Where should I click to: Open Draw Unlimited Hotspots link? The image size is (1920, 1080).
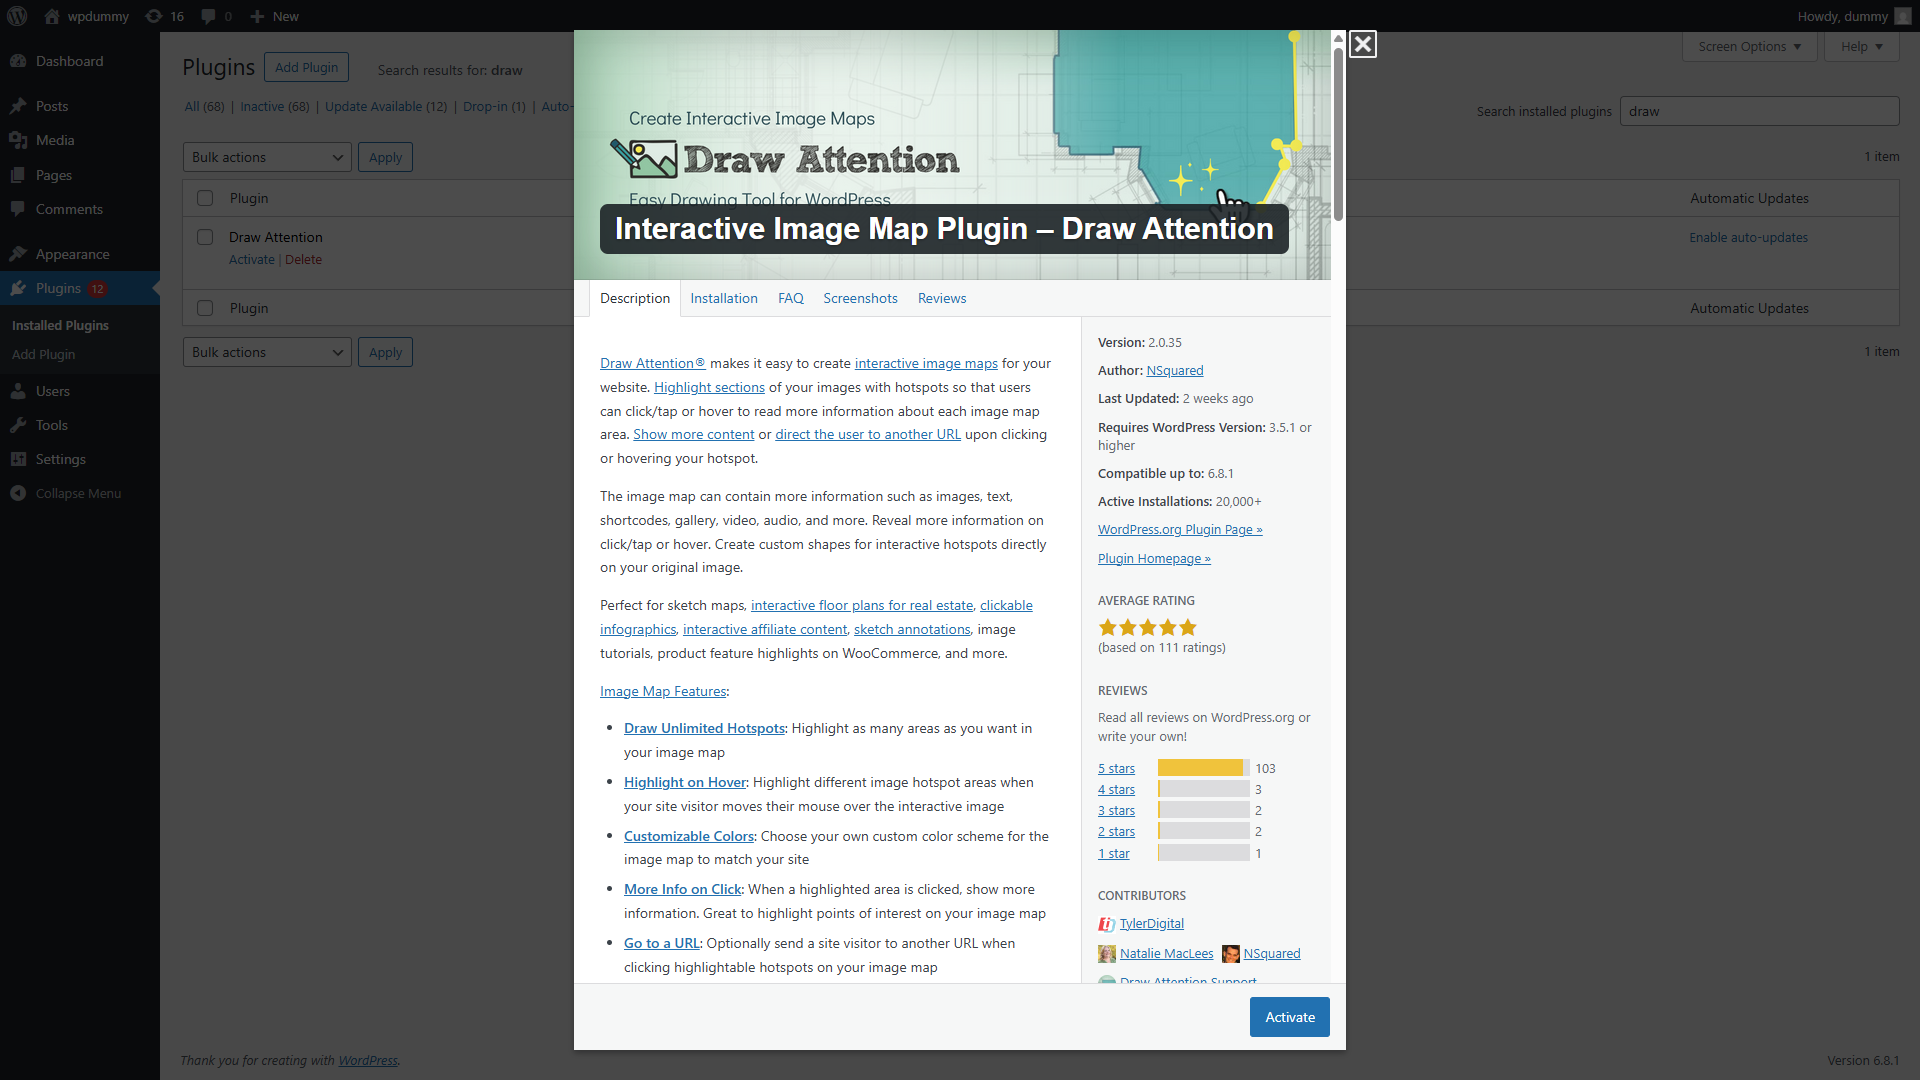click(704, 729)
